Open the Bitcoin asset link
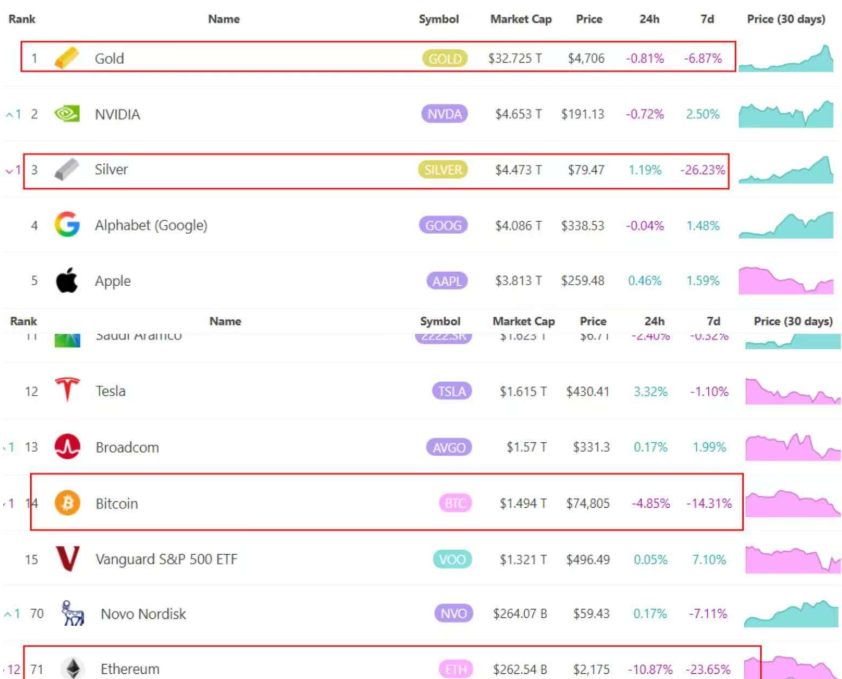Screen dimensions: 842x679 point(117,503)
